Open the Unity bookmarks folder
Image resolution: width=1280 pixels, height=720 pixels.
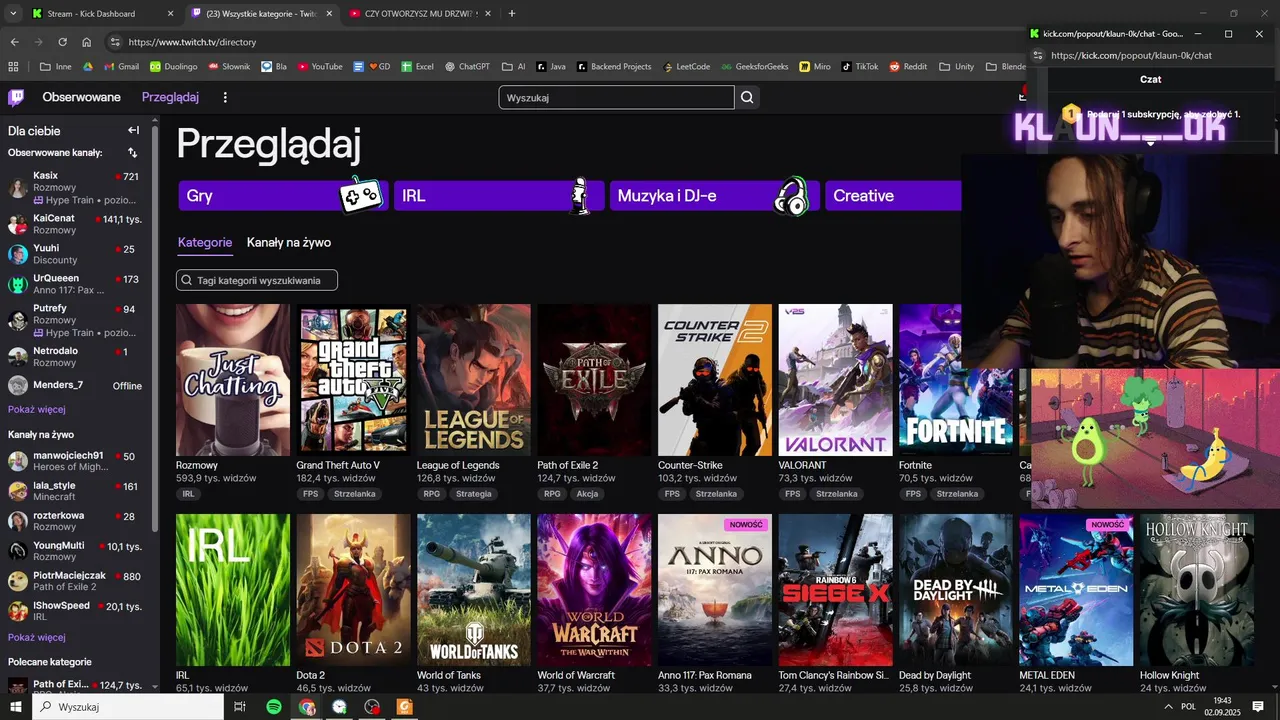click(957, 67)
